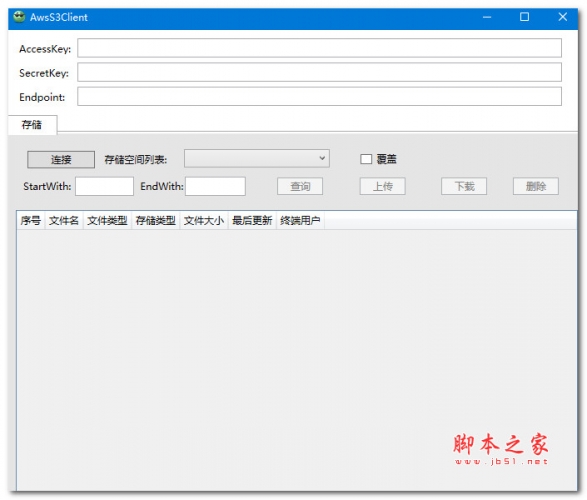Sort by the 最后更新 column header
The width and height of the screenshot is (587, 500).
click(252, 220)
